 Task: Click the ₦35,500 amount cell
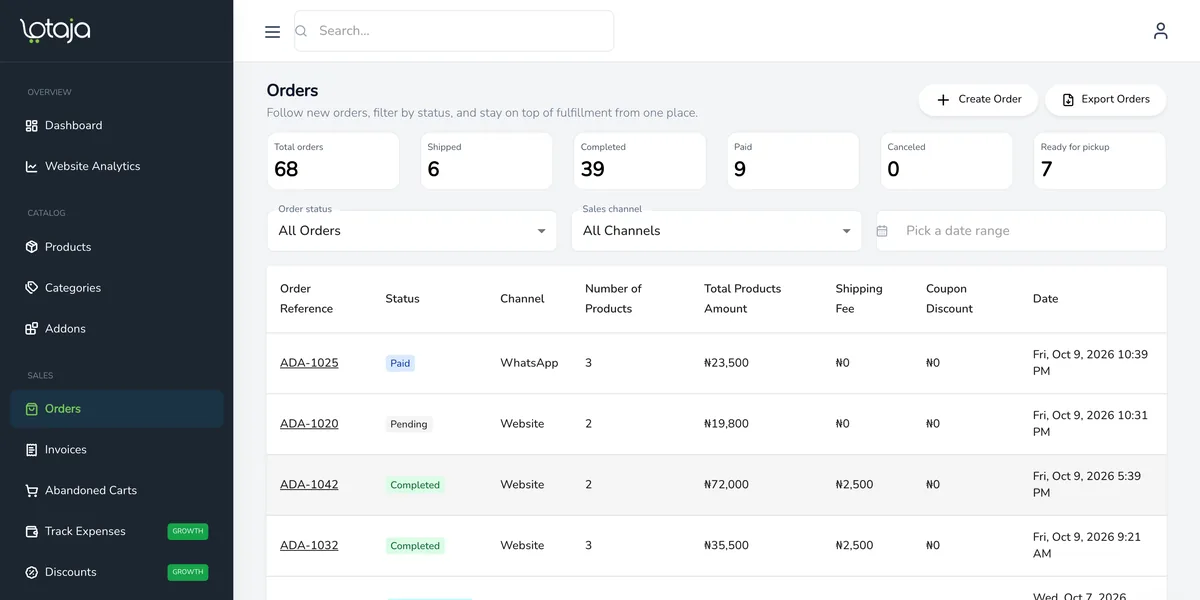[726, 546]
